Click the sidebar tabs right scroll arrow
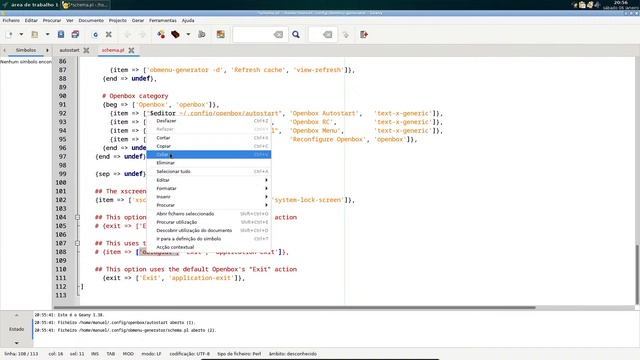 (47, 50)
